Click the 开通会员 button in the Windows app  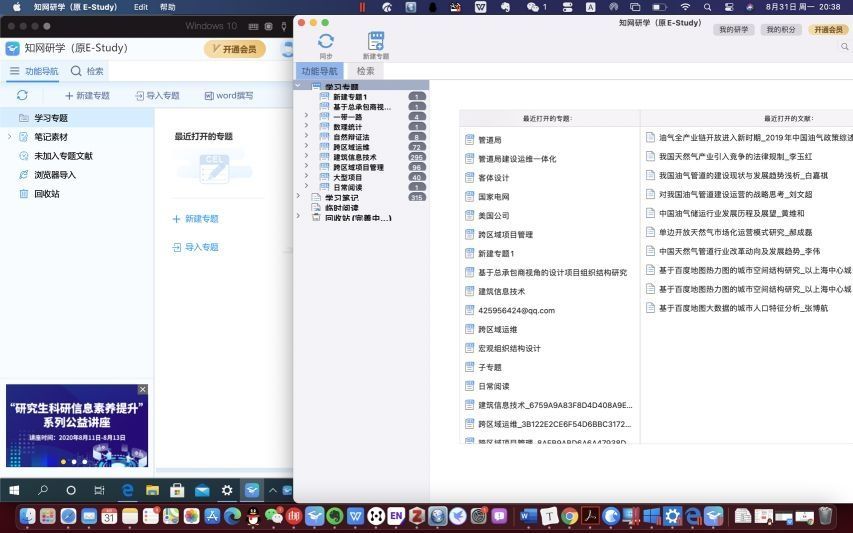(x=234, y=49)
